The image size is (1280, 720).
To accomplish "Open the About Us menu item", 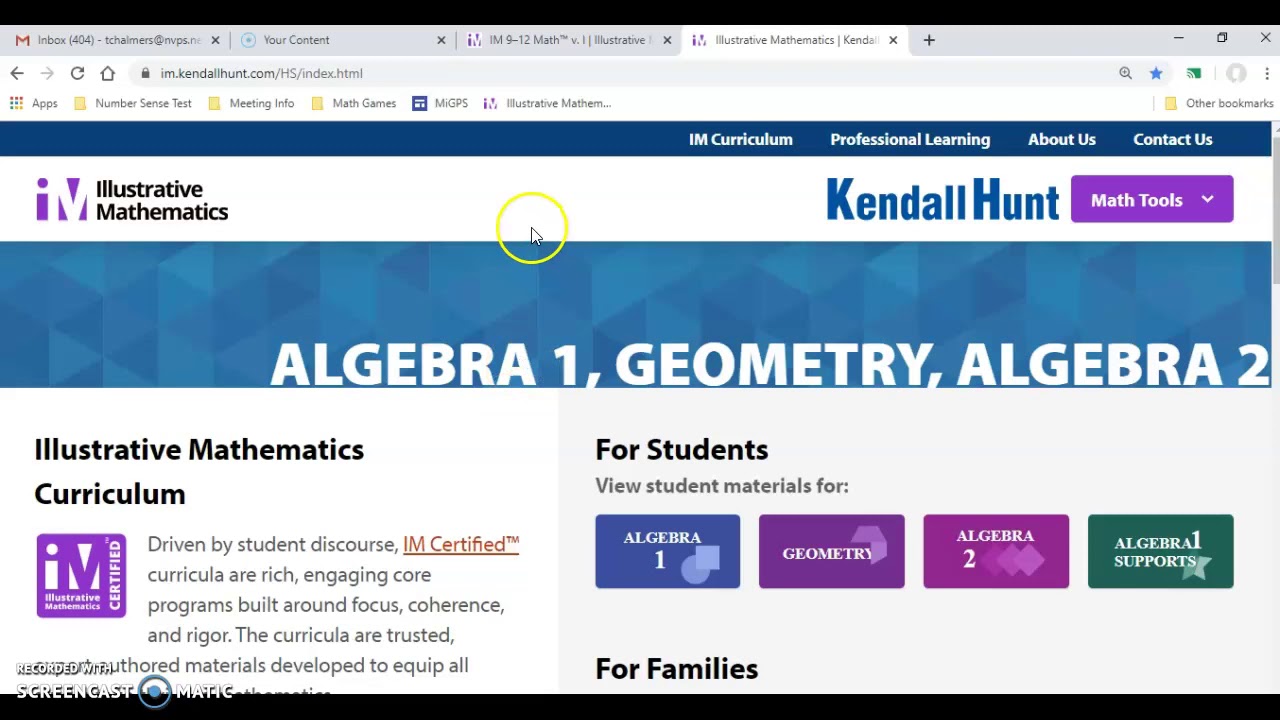I will (1062, 139).
